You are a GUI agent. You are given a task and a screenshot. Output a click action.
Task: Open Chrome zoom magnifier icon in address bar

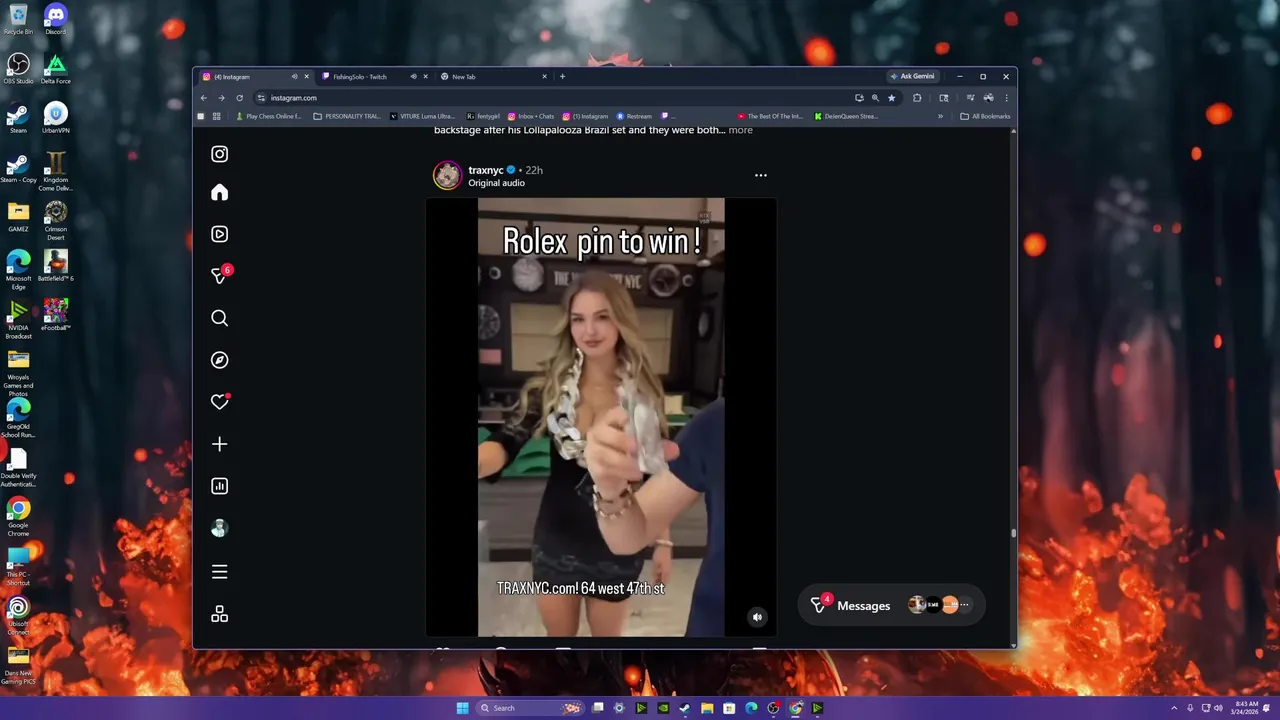875,98
